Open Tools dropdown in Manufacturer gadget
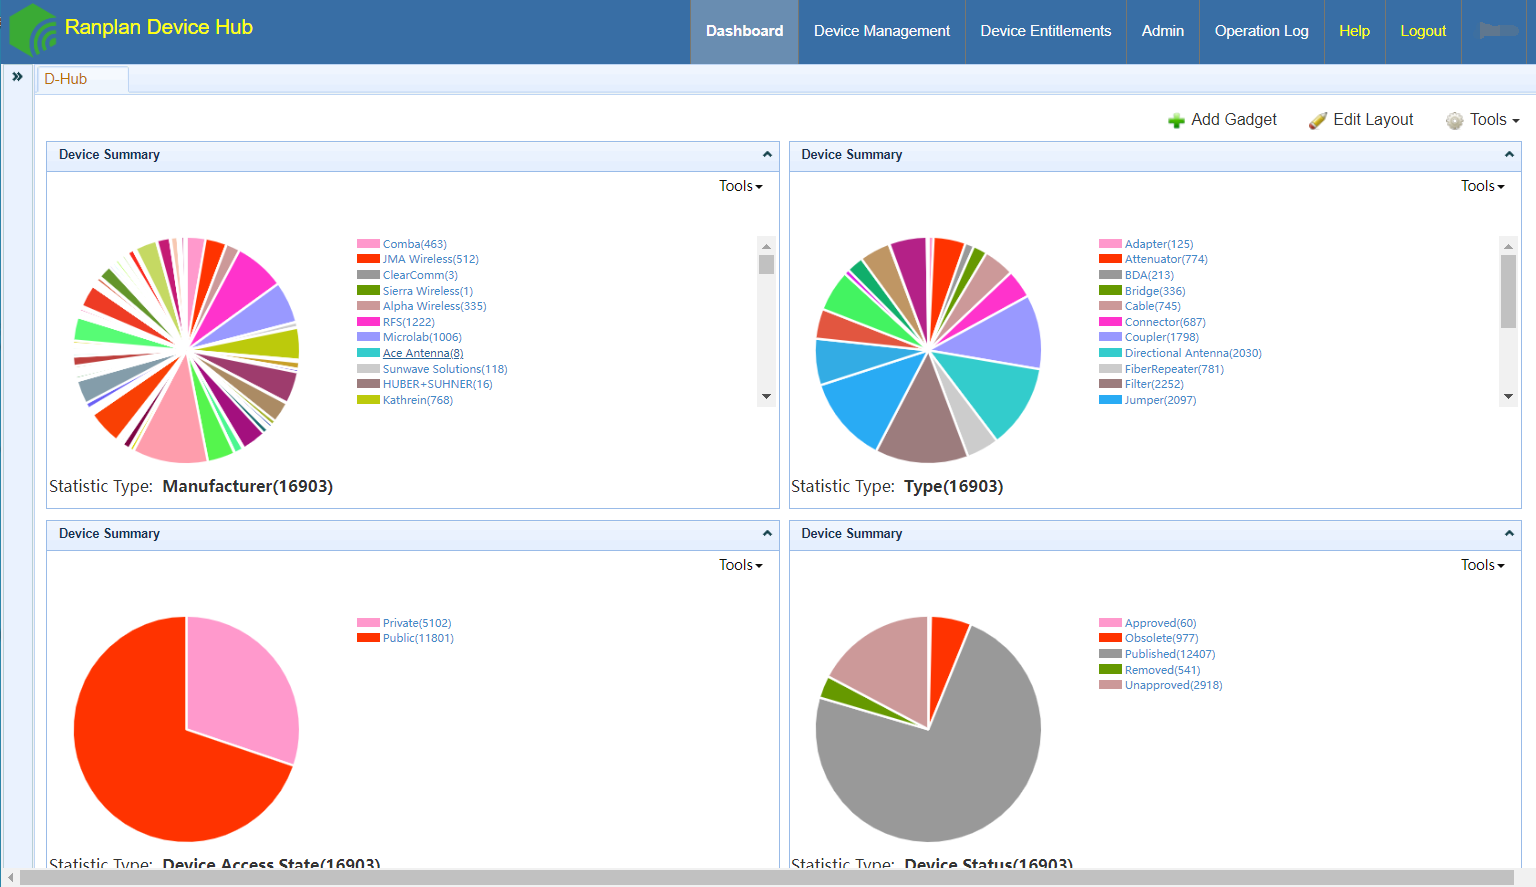This screenshot has width=1536, height=887. pyautogui.click(x=741, y=186)
